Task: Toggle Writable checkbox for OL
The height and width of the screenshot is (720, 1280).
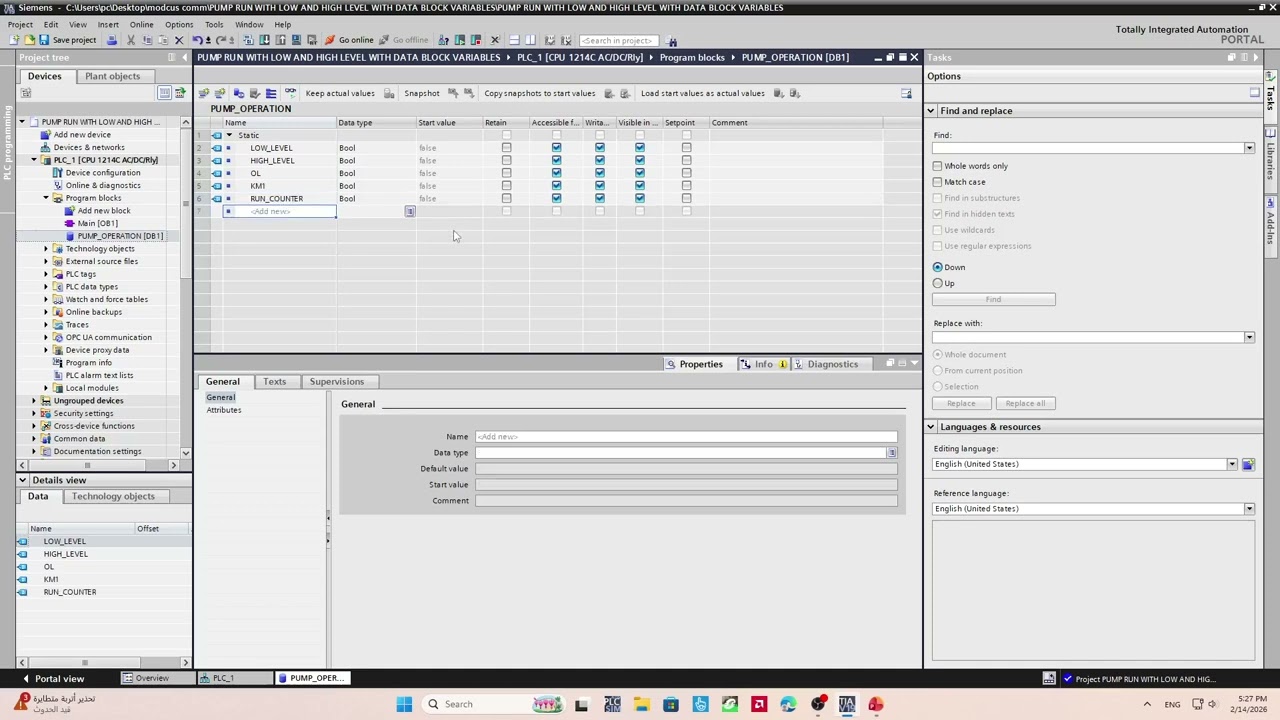Action: pyautogui.click(x=599, y=173)
